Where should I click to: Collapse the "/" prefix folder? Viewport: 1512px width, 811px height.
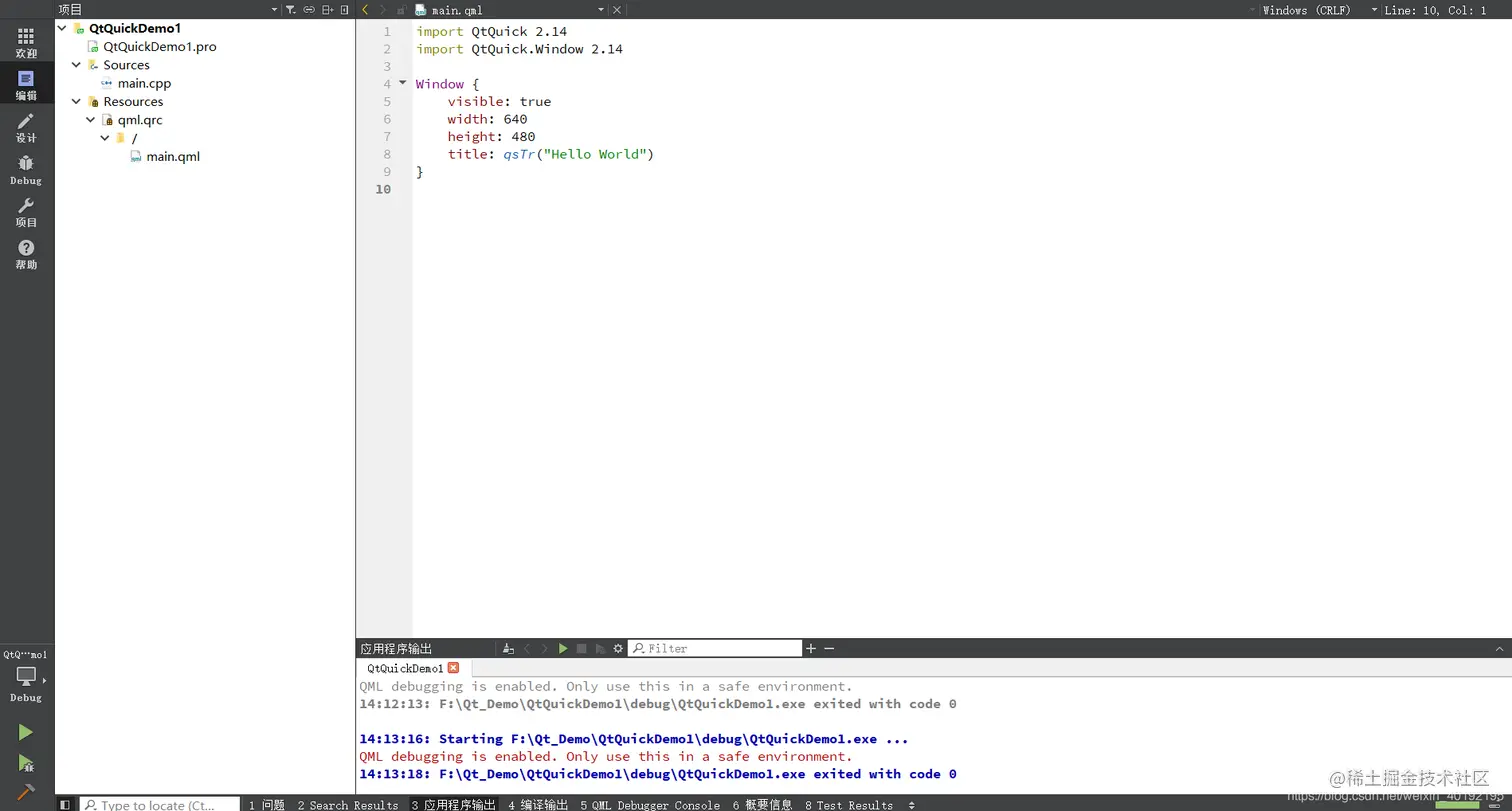coord(105,138)
